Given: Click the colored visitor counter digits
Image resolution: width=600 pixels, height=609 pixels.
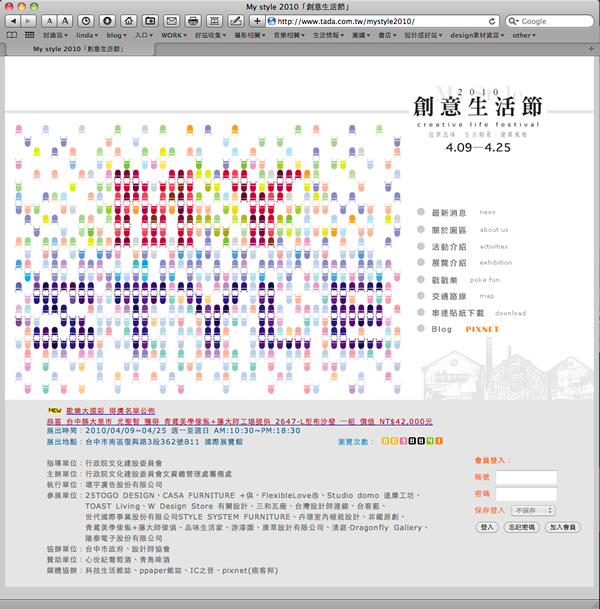Looking at the screenshot, I should tap(412, 441).
